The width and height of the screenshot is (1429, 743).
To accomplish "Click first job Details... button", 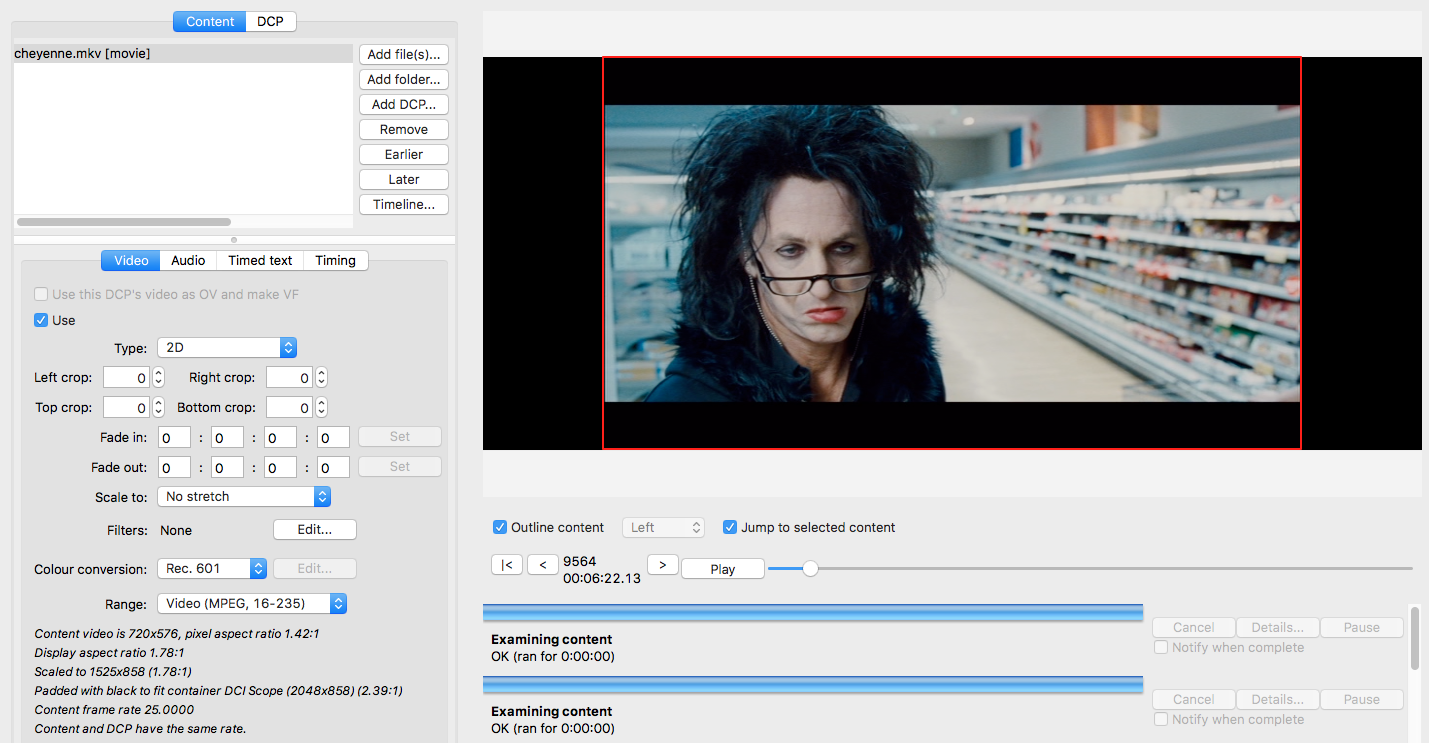I will [x=1278, y=627].
